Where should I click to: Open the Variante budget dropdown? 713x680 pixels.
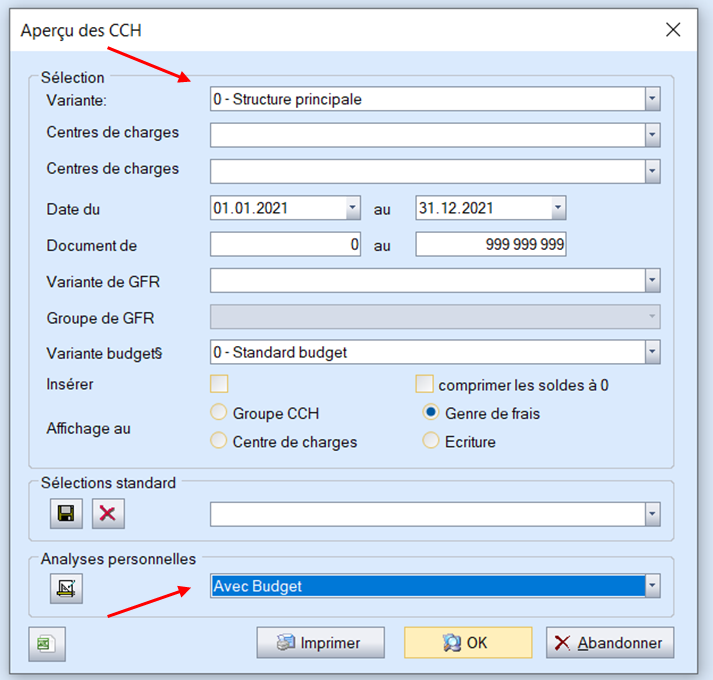[653, 352]
